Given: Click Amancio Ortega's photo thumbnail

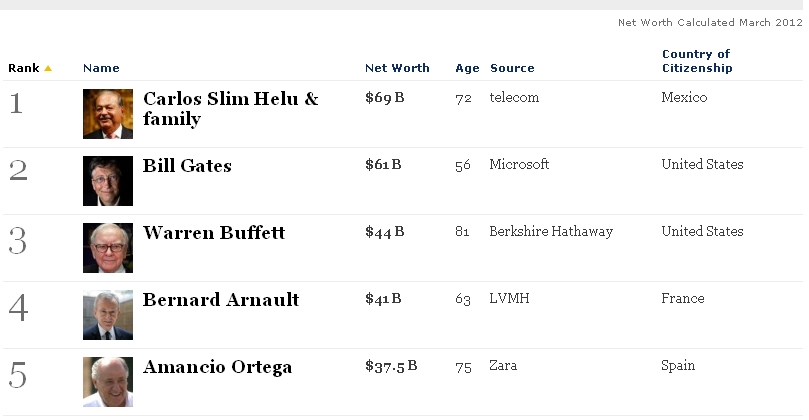Looking at the screenshot, I should pyautogui.click(x=108, y=382).
